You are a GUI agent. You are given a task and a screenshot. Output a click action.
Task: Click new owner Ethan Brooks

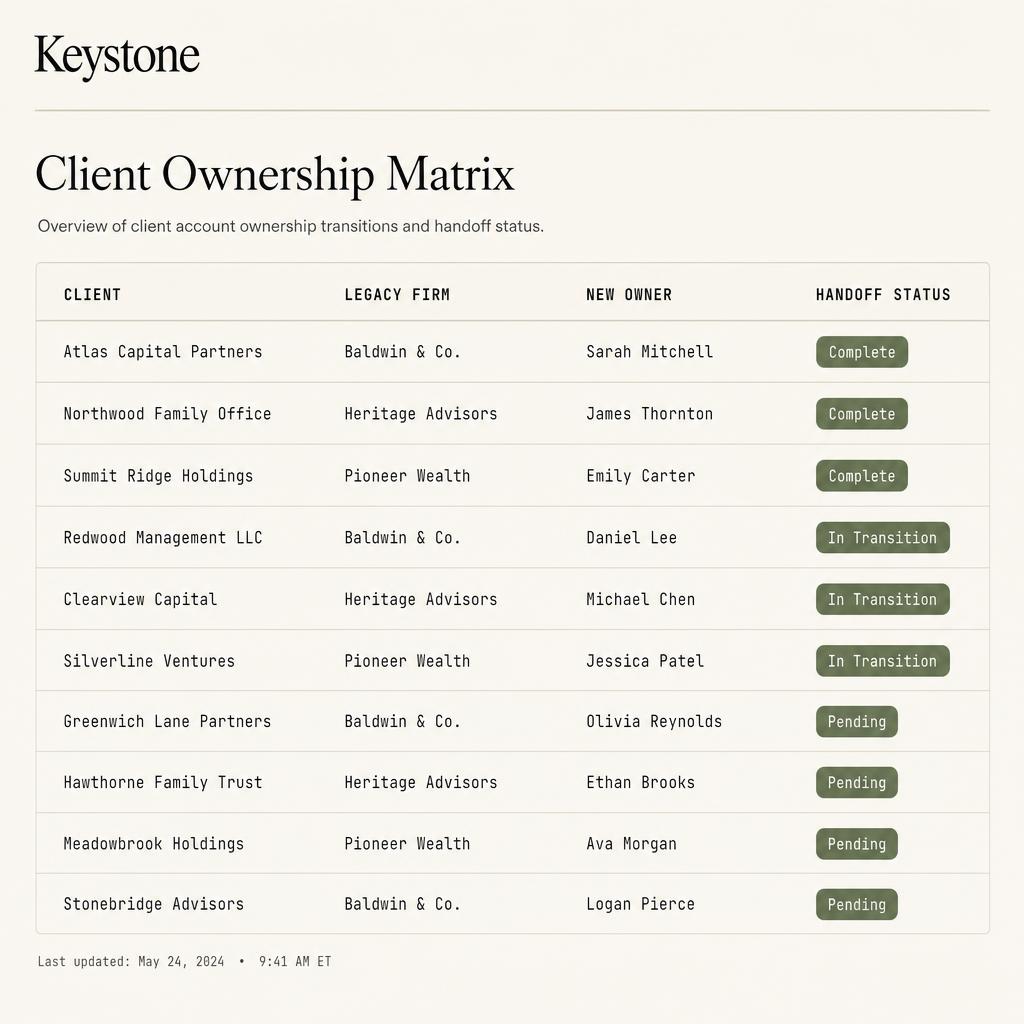(x=641, y=782)
